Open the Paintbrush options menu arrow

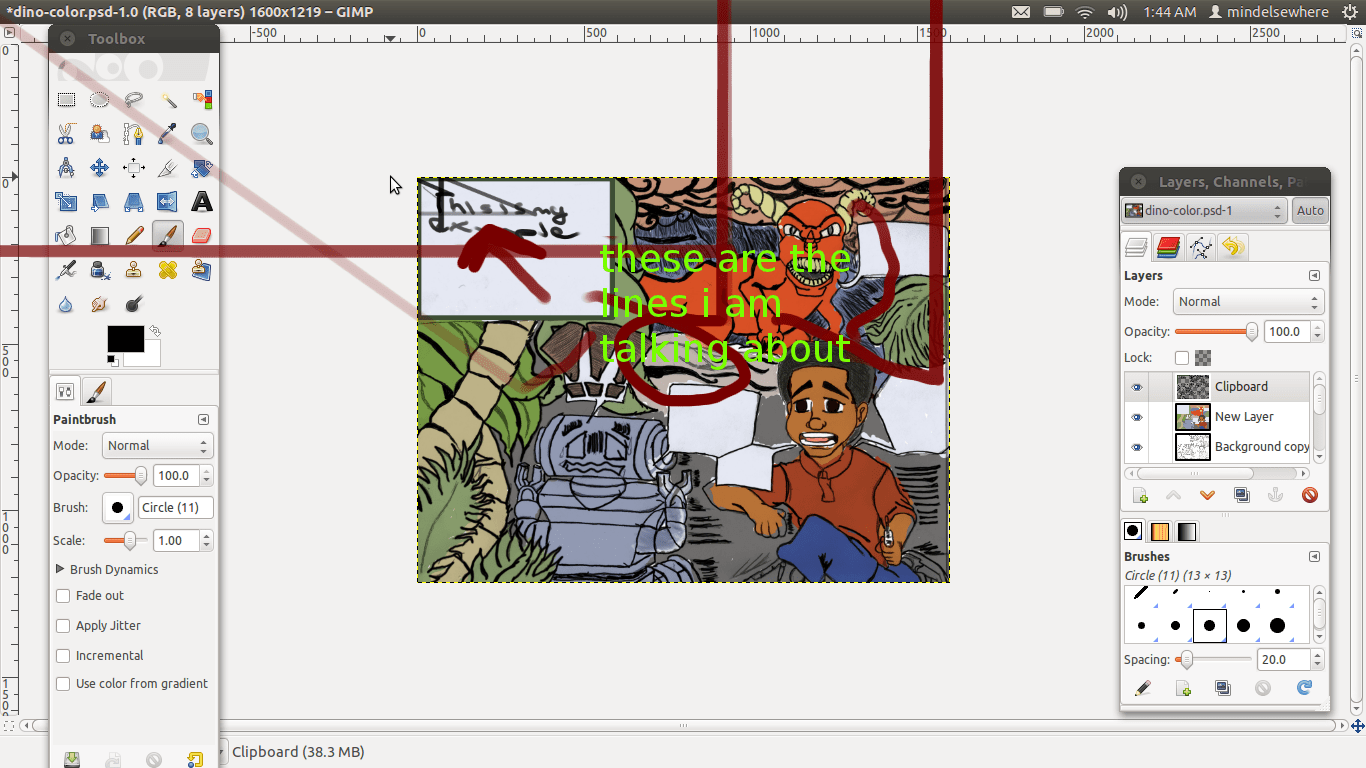point(204,420)
